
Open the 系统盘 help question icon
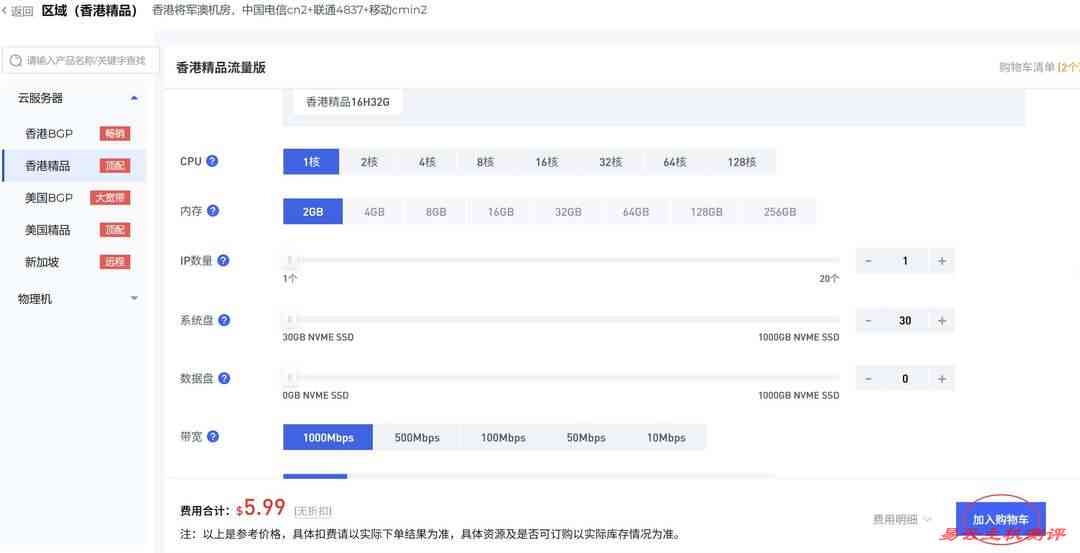(224, 320)
